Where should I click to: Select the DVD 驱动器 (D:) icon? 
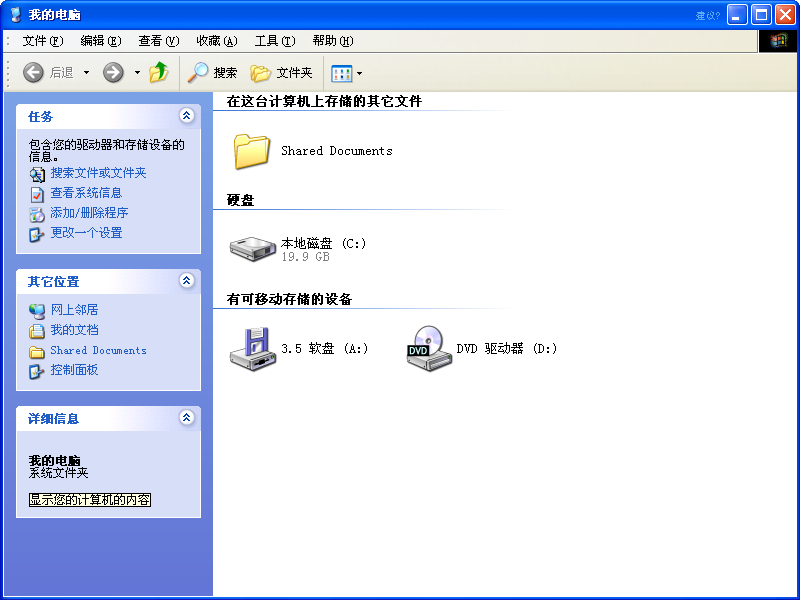pyautogui.click(x=429, y=349)
